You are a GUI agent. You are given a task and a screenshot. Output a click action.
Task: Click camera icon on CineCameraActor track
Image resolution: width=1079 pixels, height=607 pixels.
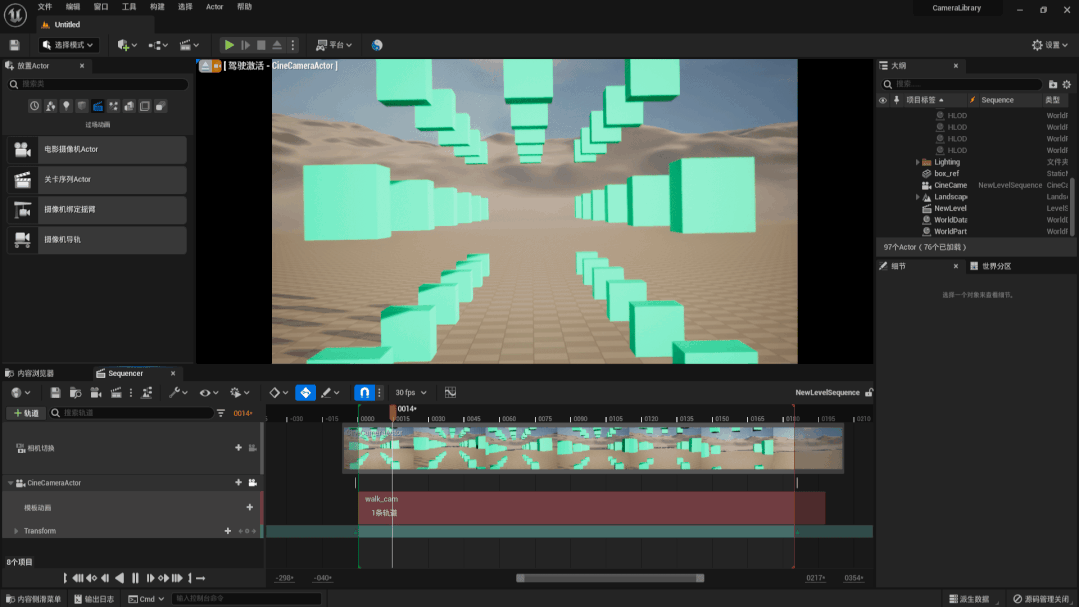pyautogui.click(x=252, y=483)
